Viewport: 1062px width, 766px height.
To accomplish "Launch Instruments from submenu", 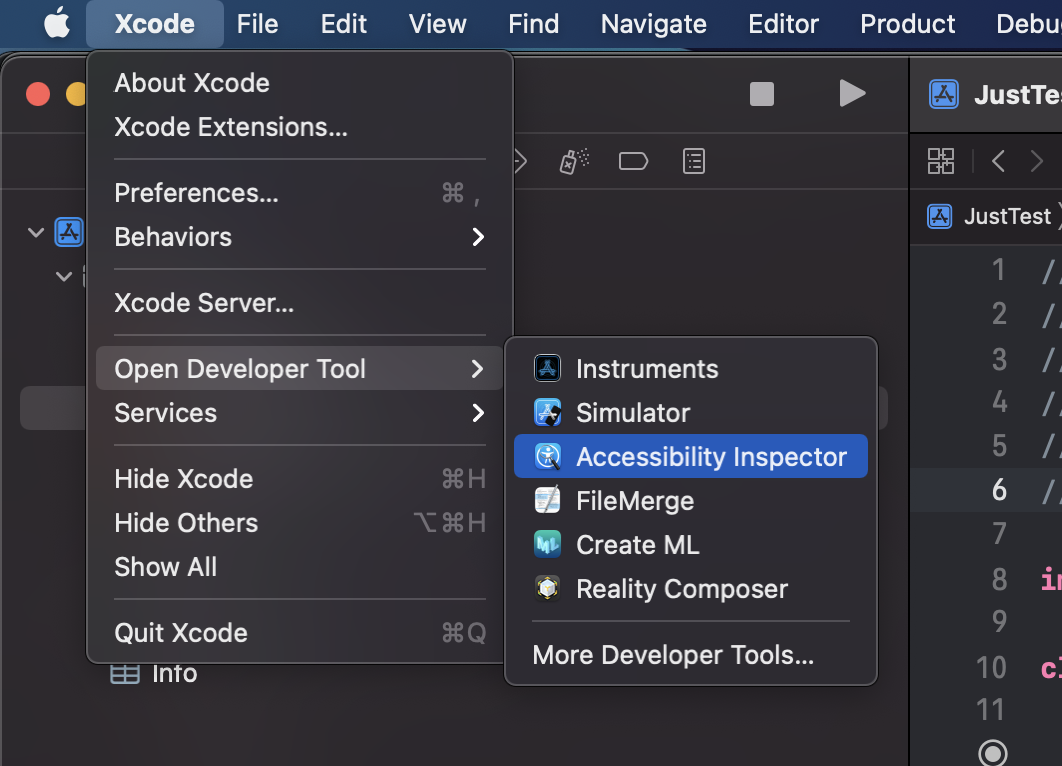I will (691, 368).
